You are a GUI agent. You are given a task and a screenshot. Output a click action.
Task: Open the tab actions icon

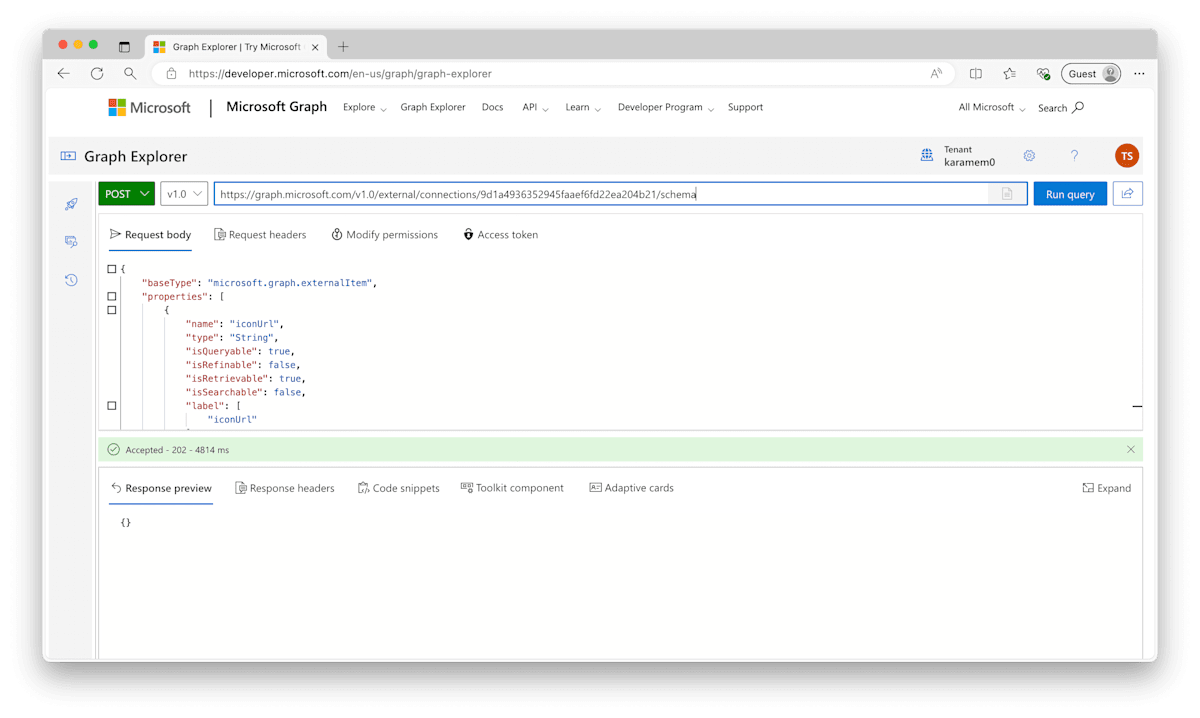point(124,46)
